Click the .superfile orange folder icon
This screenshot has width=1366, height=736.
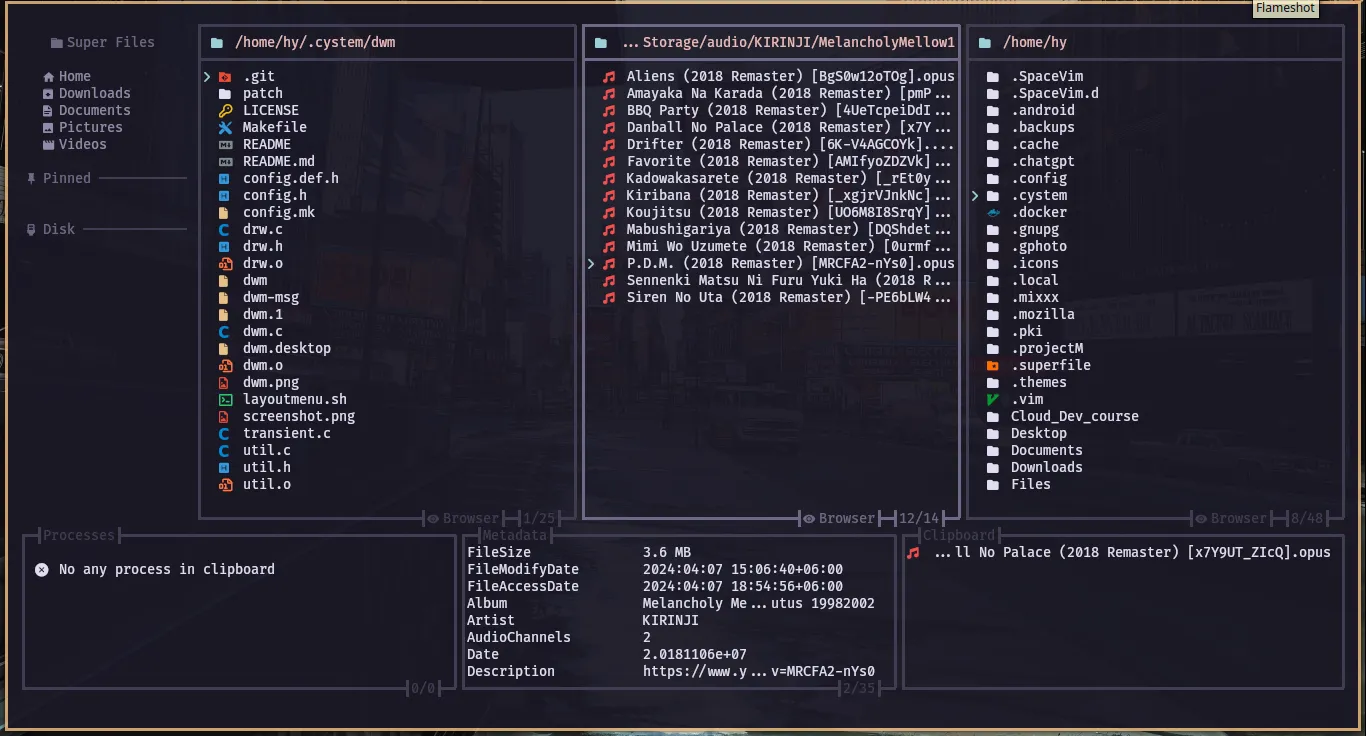(x=993, y=366)
